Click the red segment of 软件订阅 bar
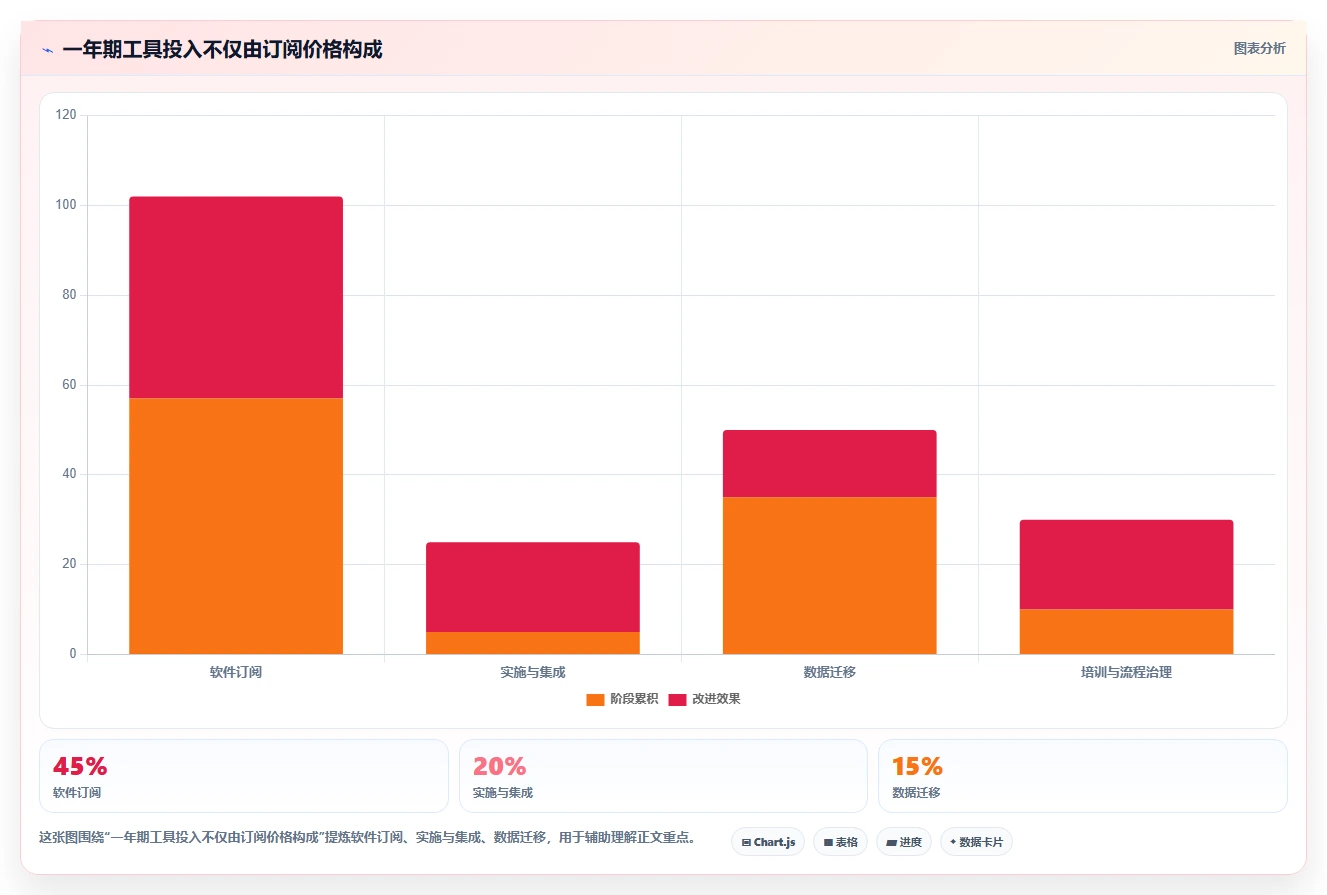1327x895 pixels. coord(236,297)
